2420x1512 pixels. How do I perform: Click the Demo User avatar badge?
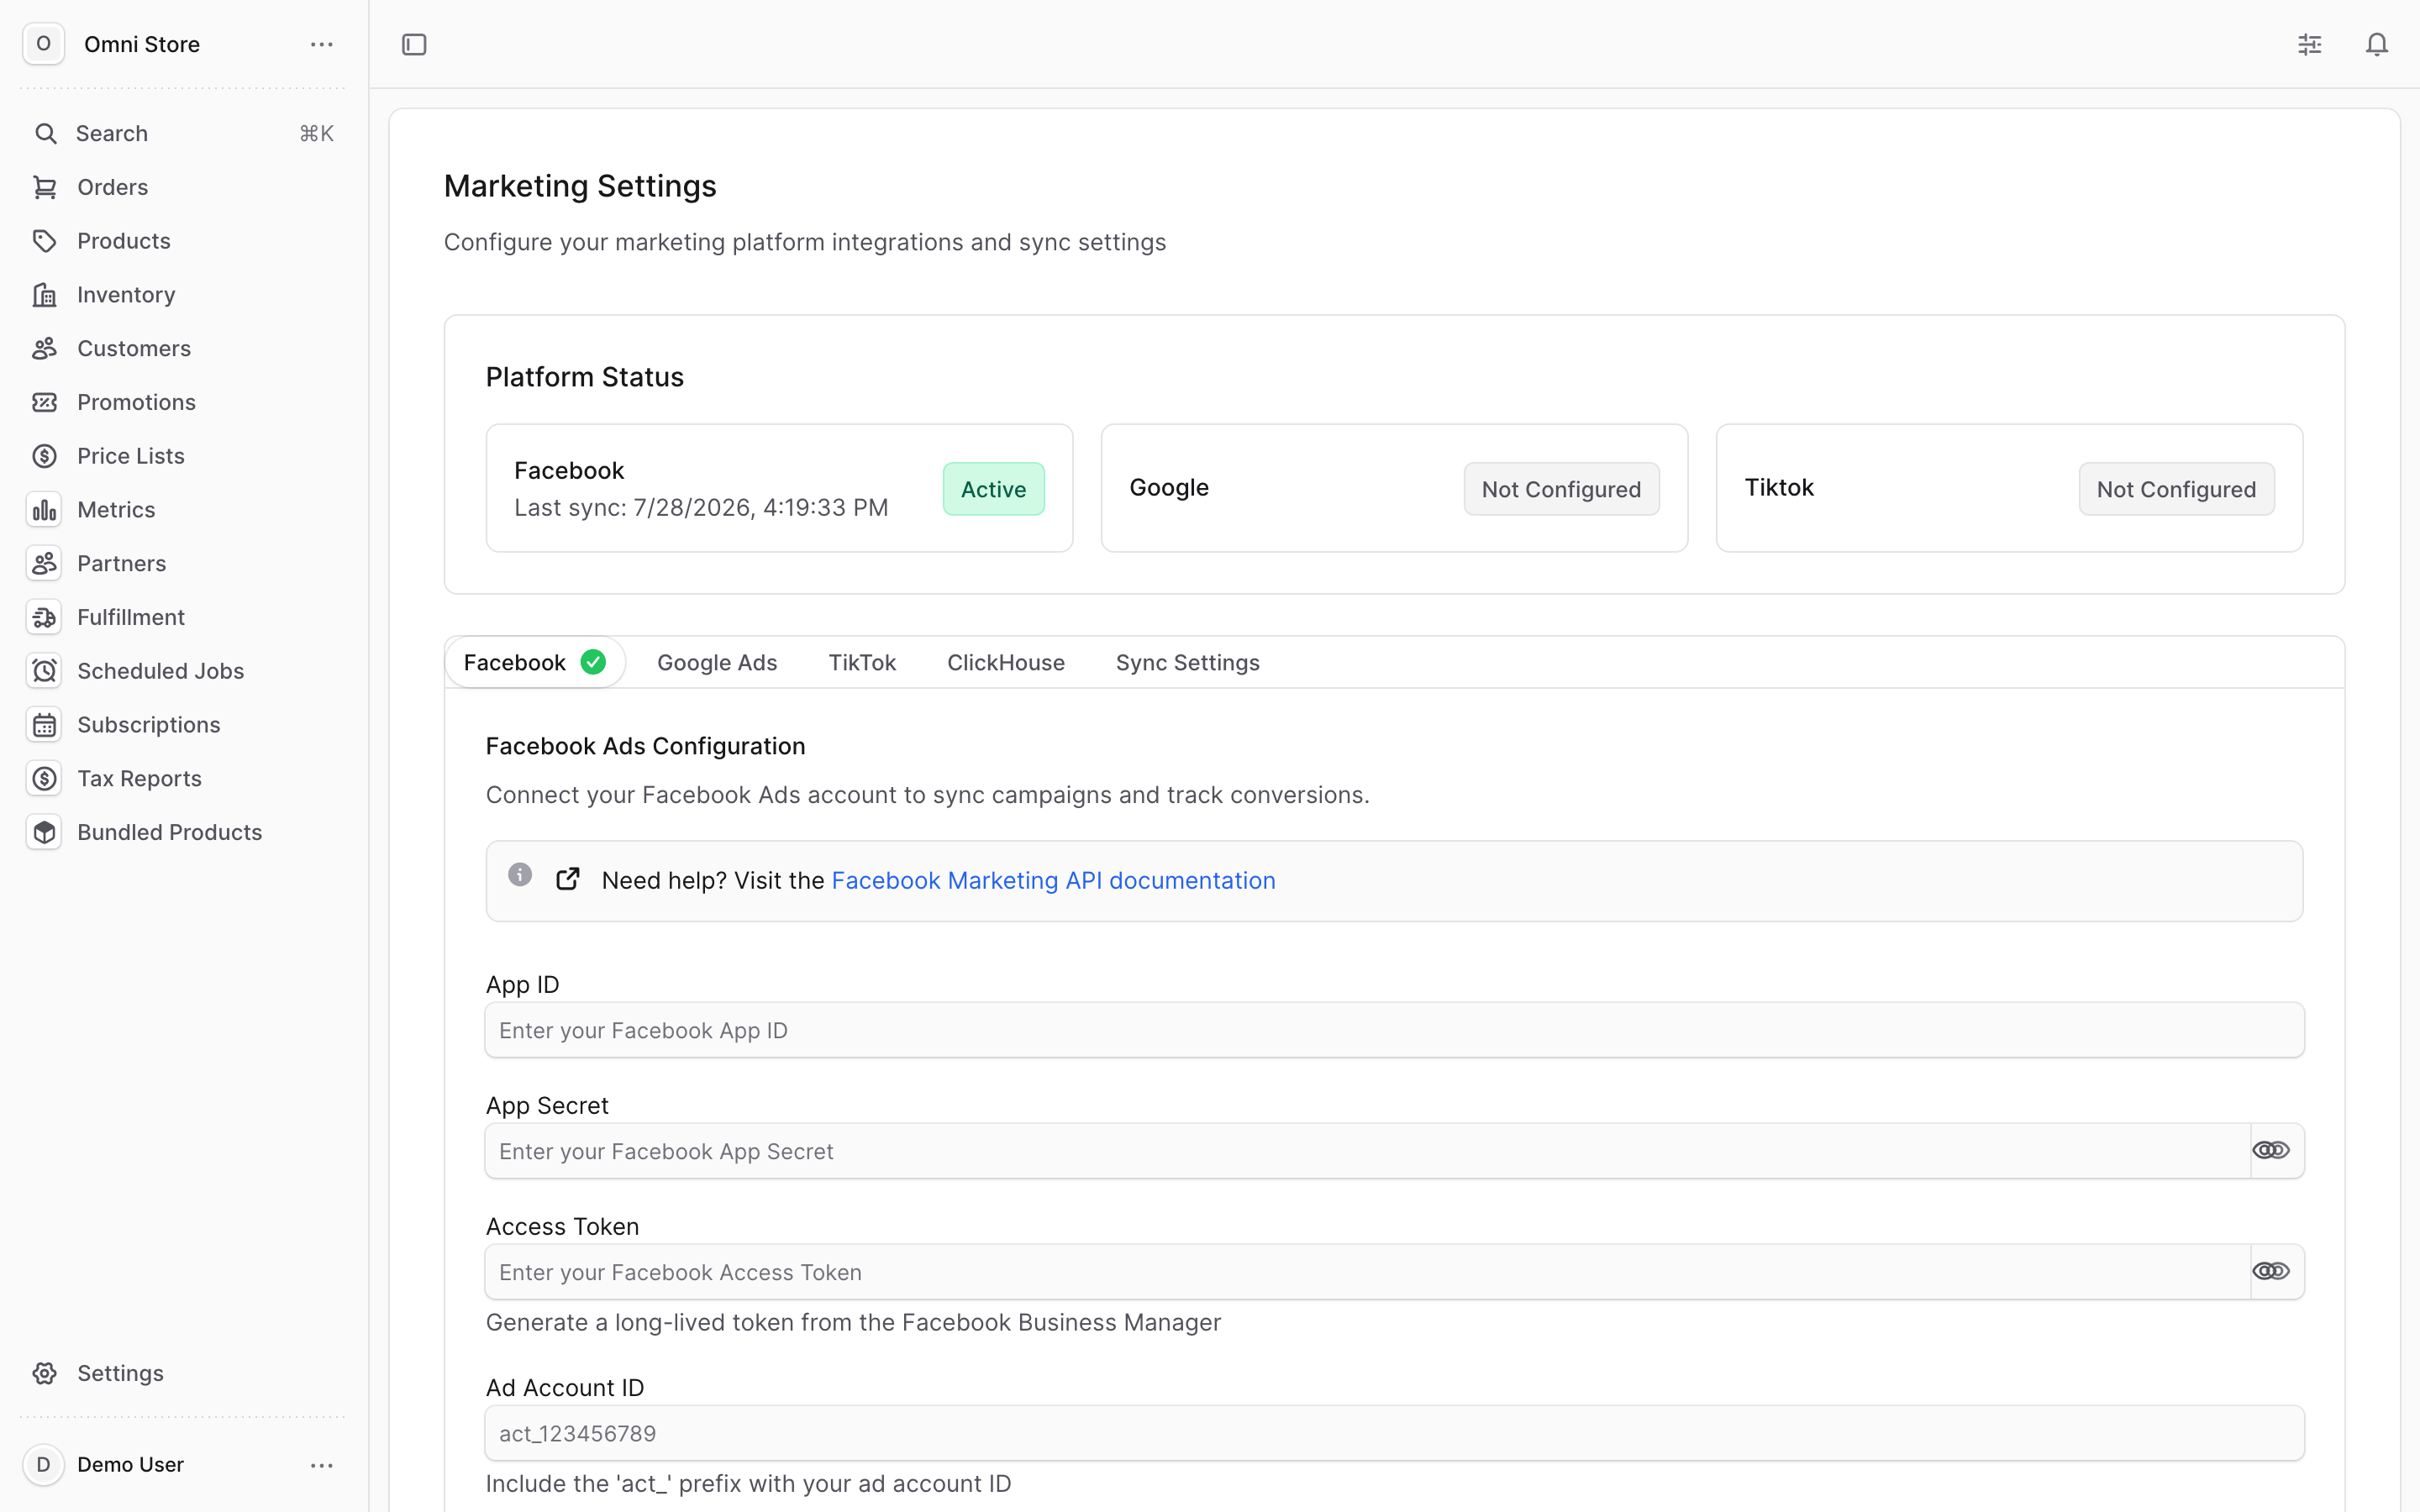coord(43,1465)
